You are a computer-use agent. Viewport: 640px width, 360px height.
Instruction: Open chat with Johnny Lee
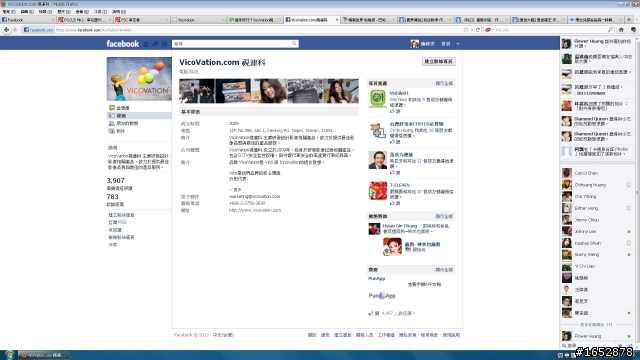(x=598, y=231)
